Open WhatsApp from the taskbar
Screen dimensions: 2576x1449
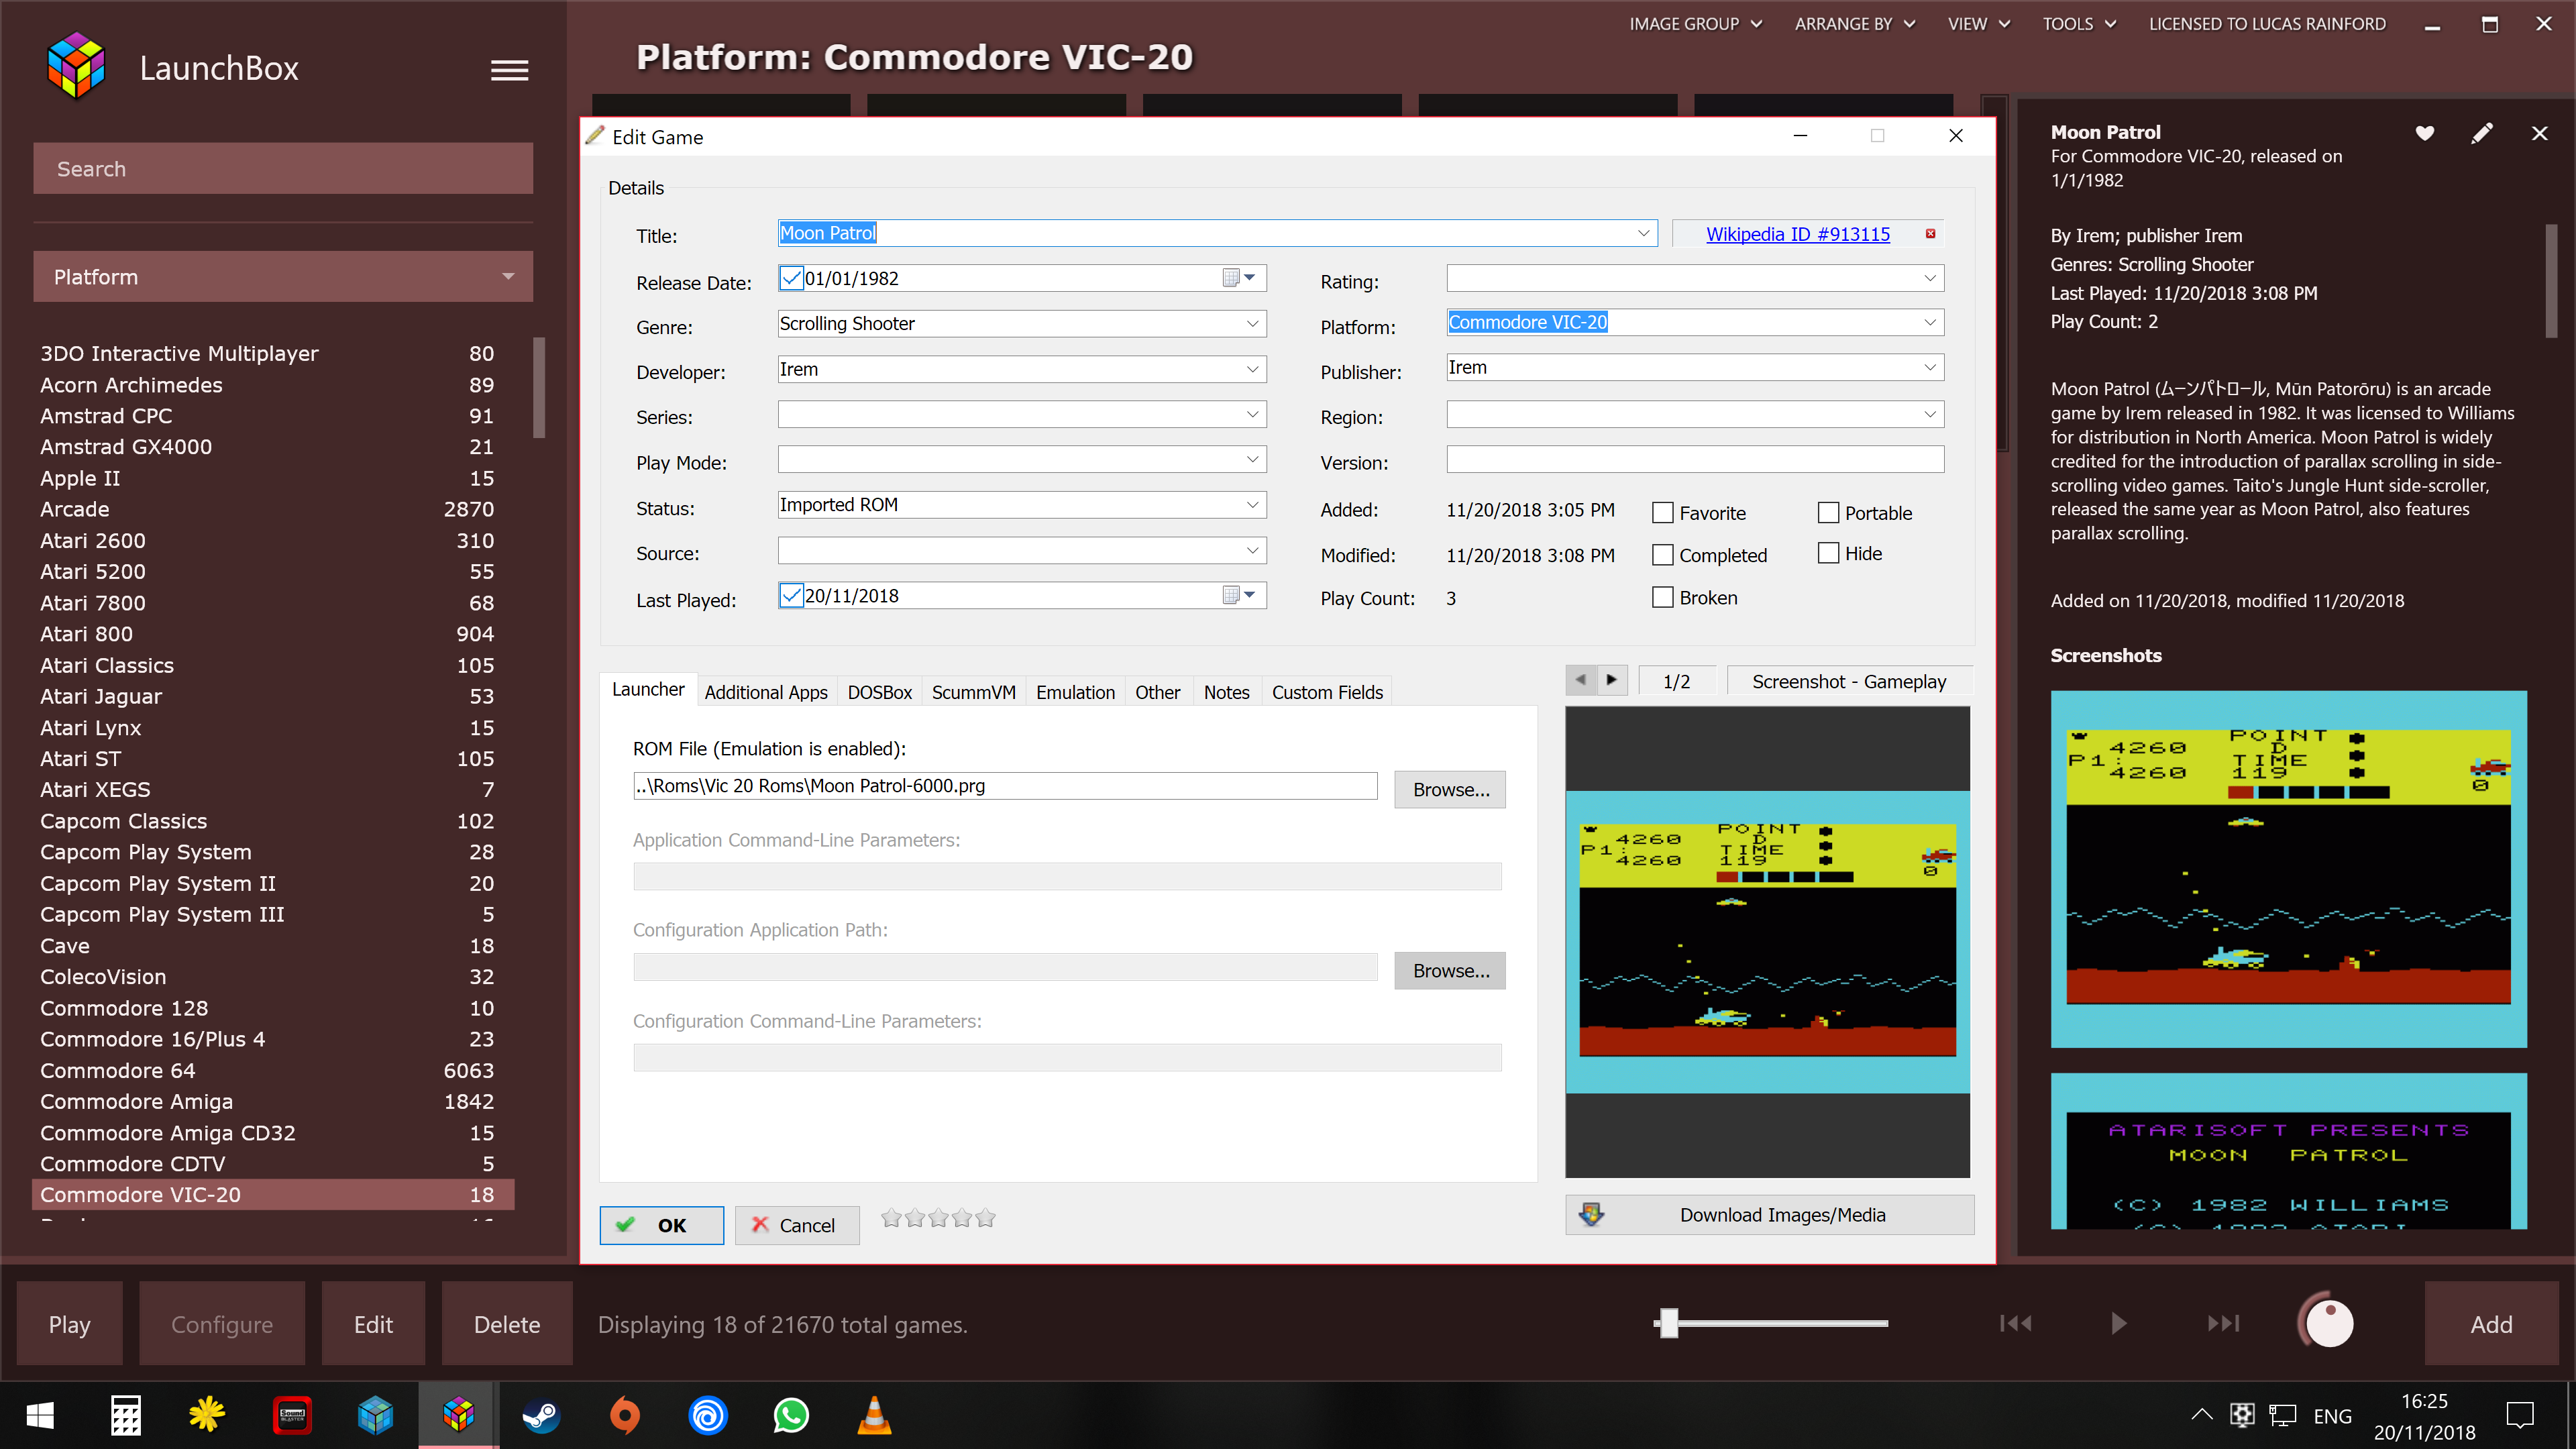tap(791, 1416)
